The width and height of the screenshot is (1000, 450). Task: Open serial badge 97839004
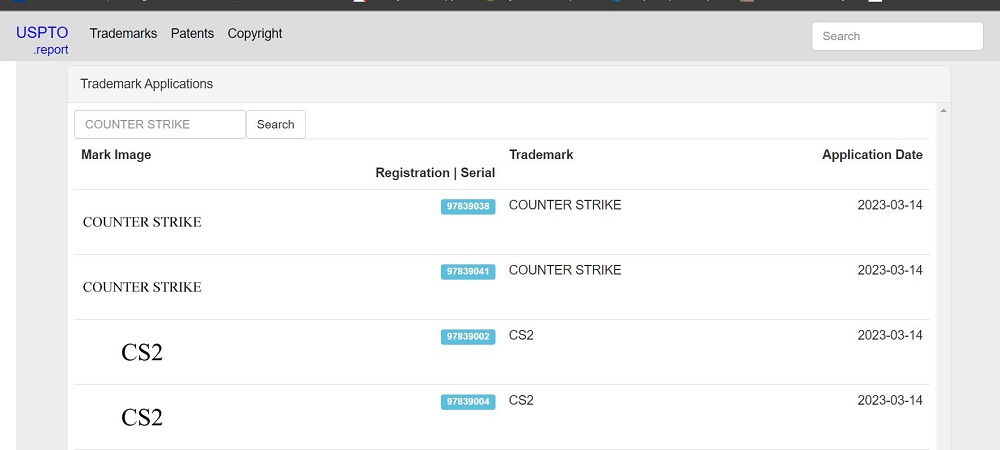coord(467,402)
